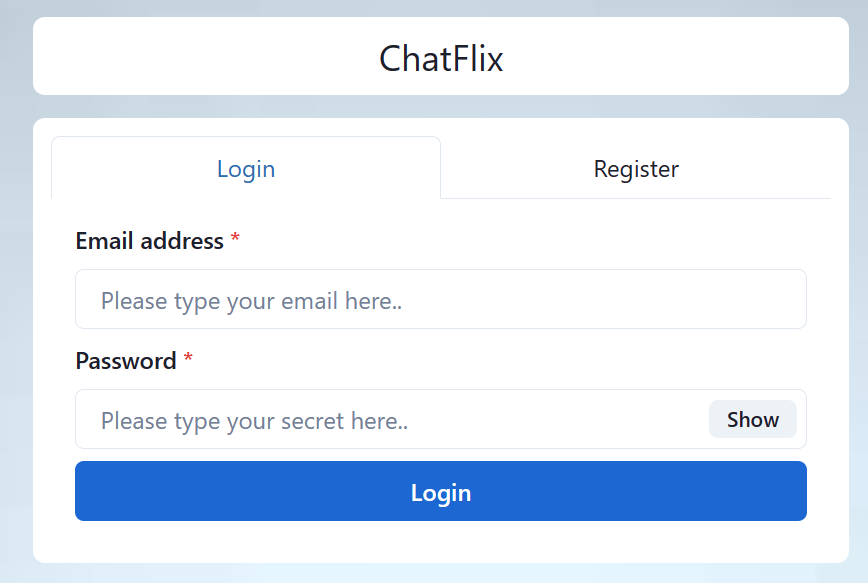Click the white form card area
The width and height of the screenshot is (868, 583).
point(441,545)
